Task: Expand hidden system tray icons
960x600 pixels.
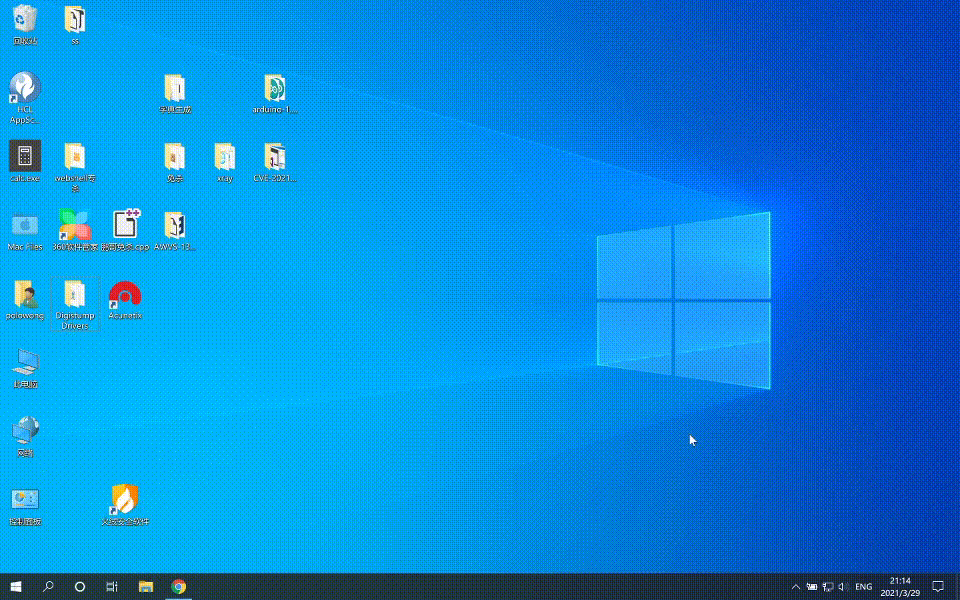Action: click(795, 587)
